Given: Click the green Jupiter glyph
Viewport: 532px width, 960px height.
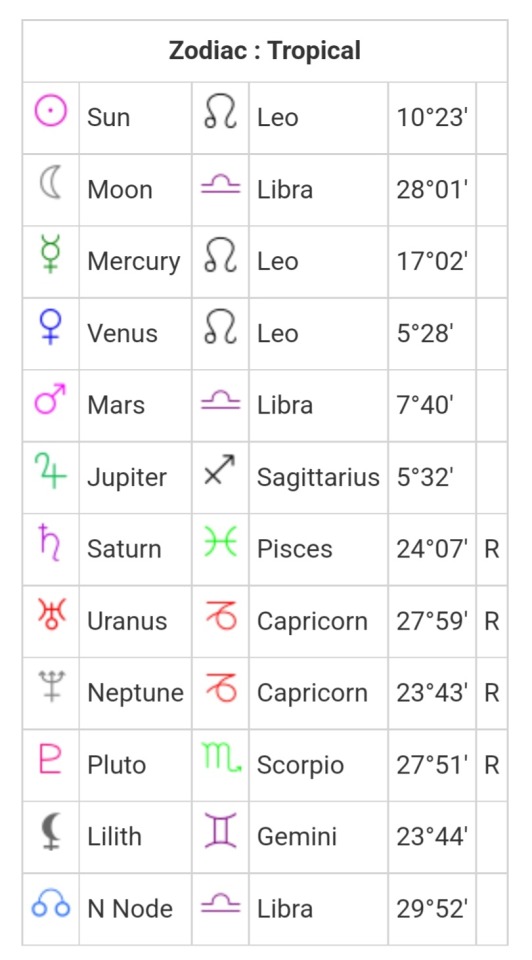Looking at the screenshot, I should tap(50, 471).
